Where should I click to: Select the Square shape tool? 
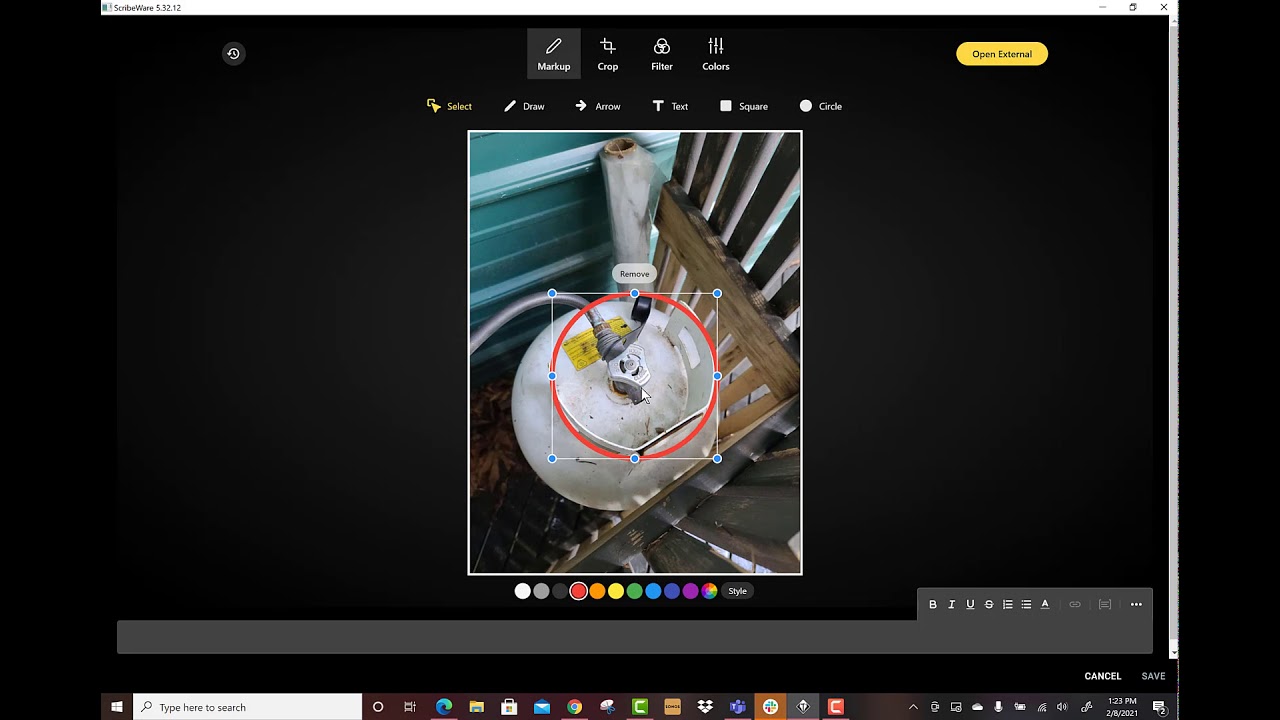click(x=744, y=106)
